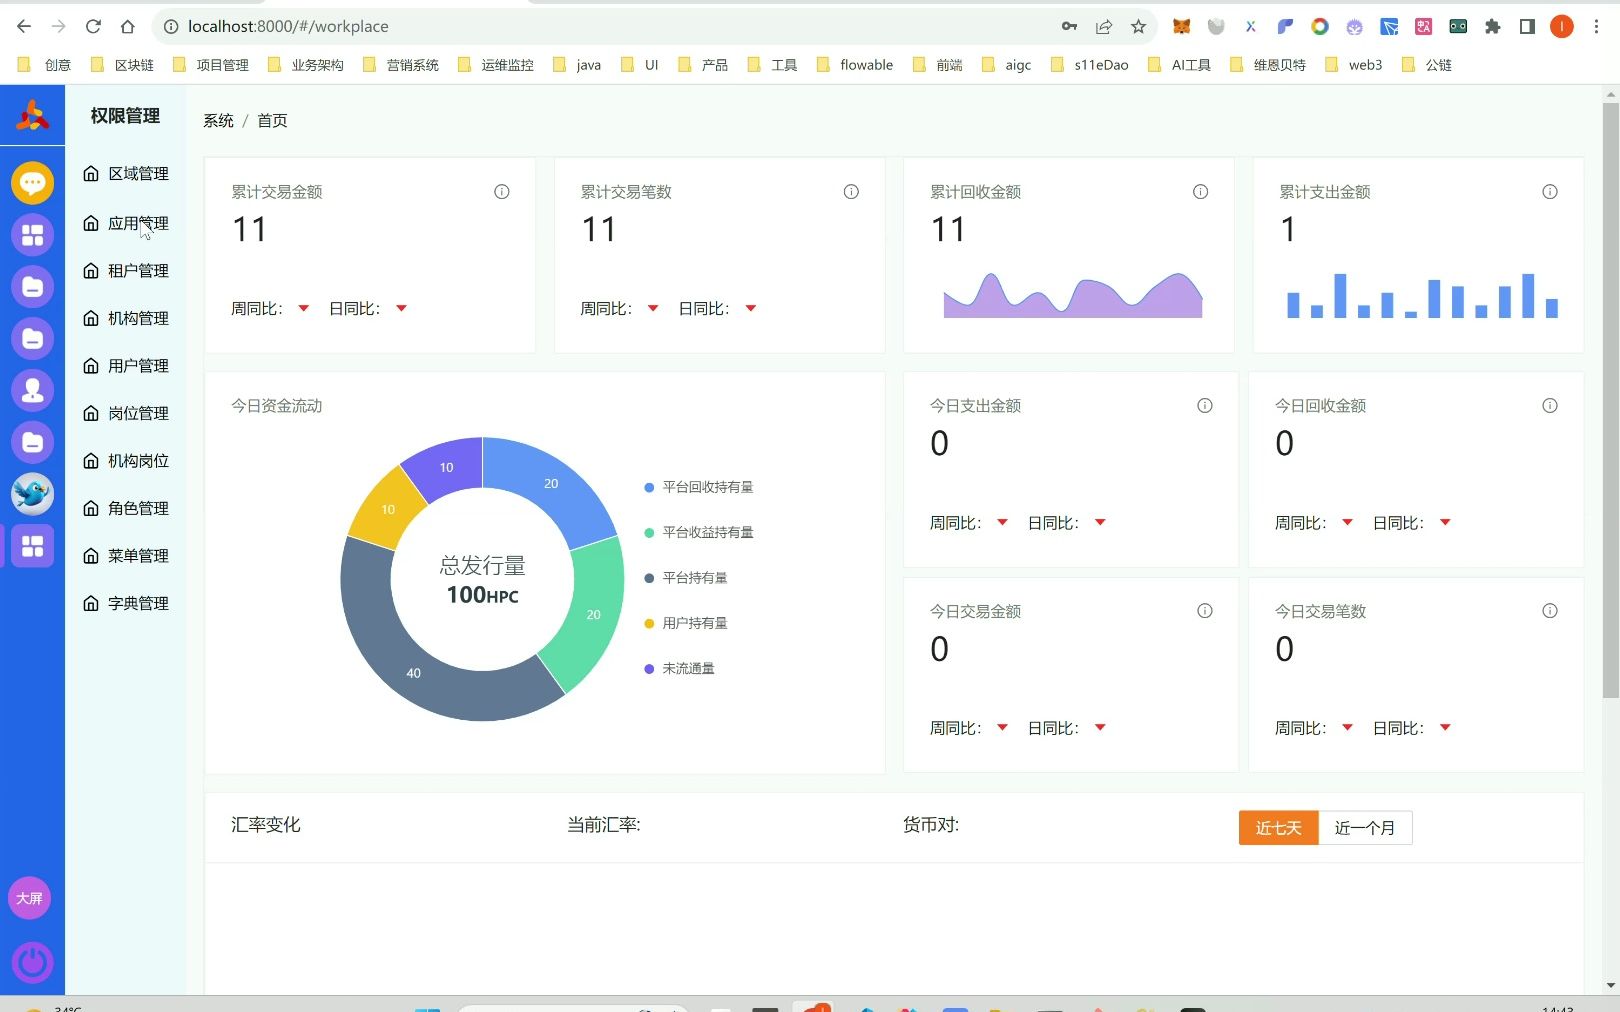Open the 营销系统 bookmark folder
The width and height of the screenshot is (1620, 1012).
pyautogui.click(x=401, y=65)
